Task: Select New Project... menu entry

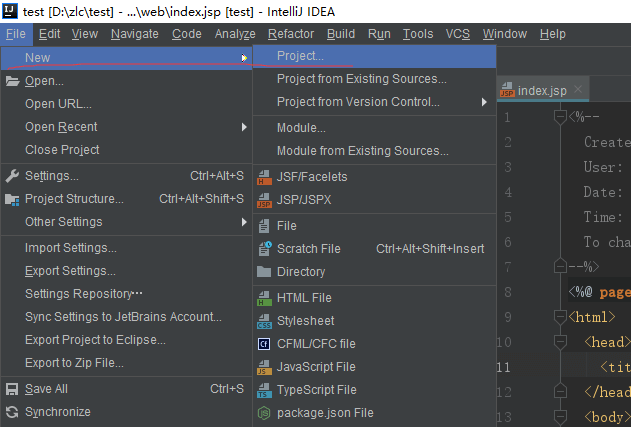Action: click(300, 56)
